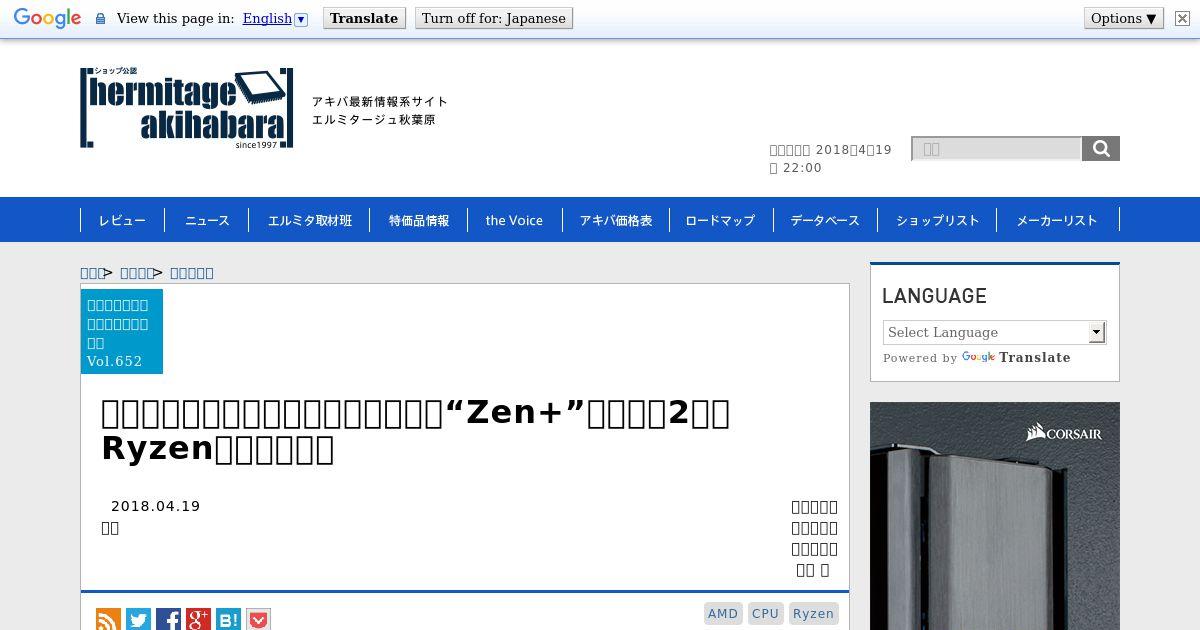
Task: Click the Corsair advertisement banner
Action: coord(995,516)
